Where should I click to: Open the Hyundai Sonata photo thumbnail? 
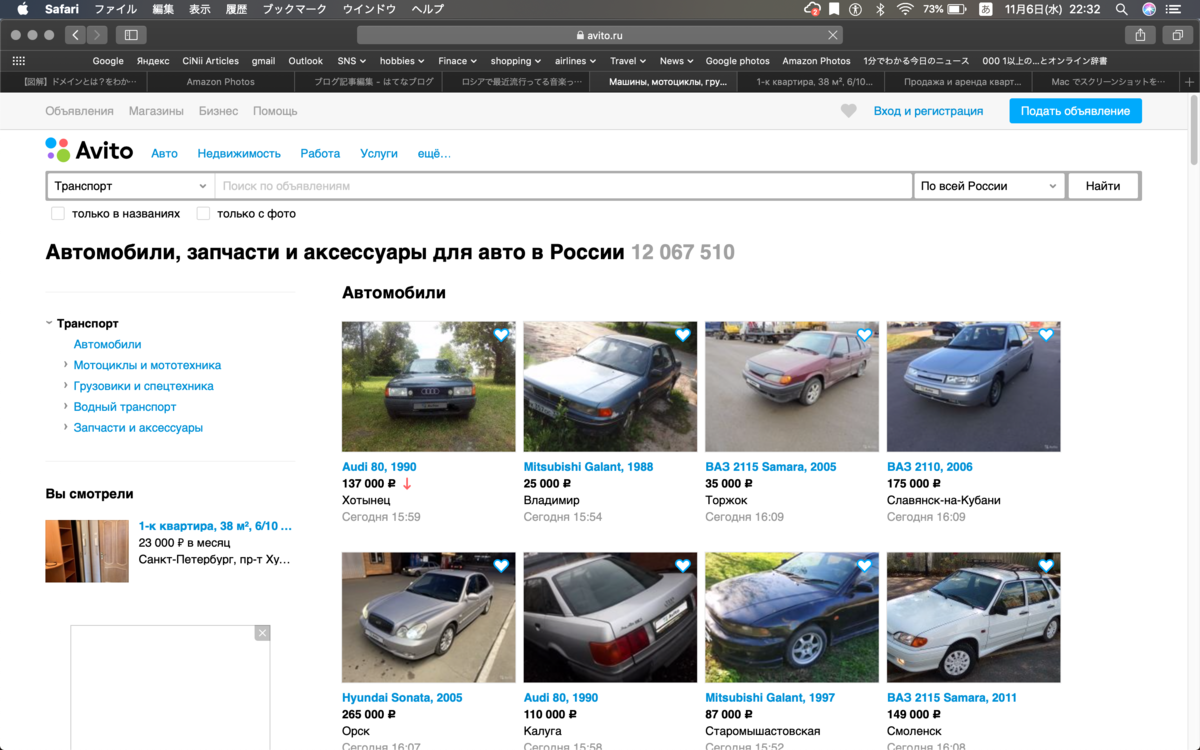click(429, 618)
